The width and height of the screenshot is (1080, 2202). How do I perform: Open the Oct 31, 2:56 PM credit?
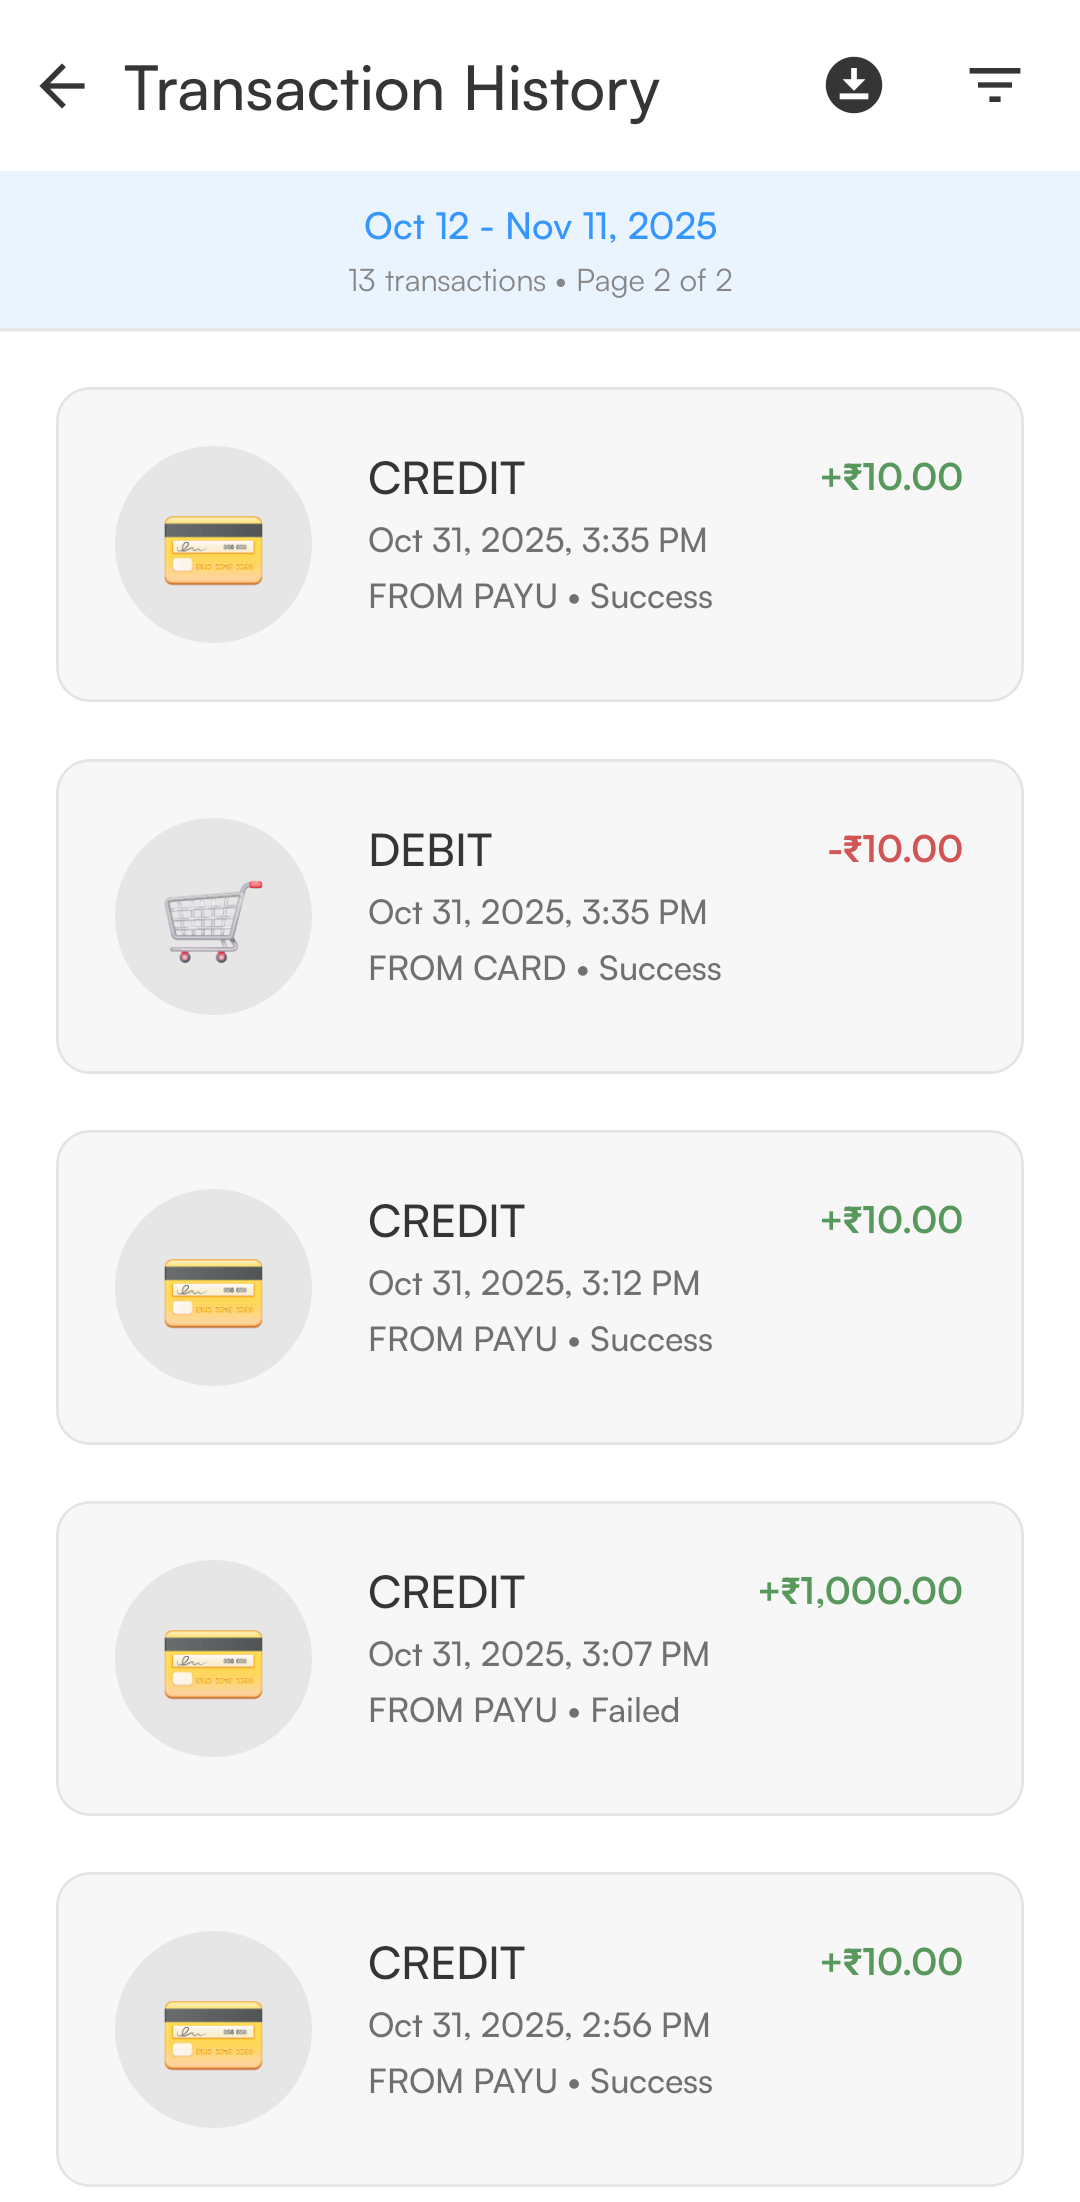(x=539, y=2026)
